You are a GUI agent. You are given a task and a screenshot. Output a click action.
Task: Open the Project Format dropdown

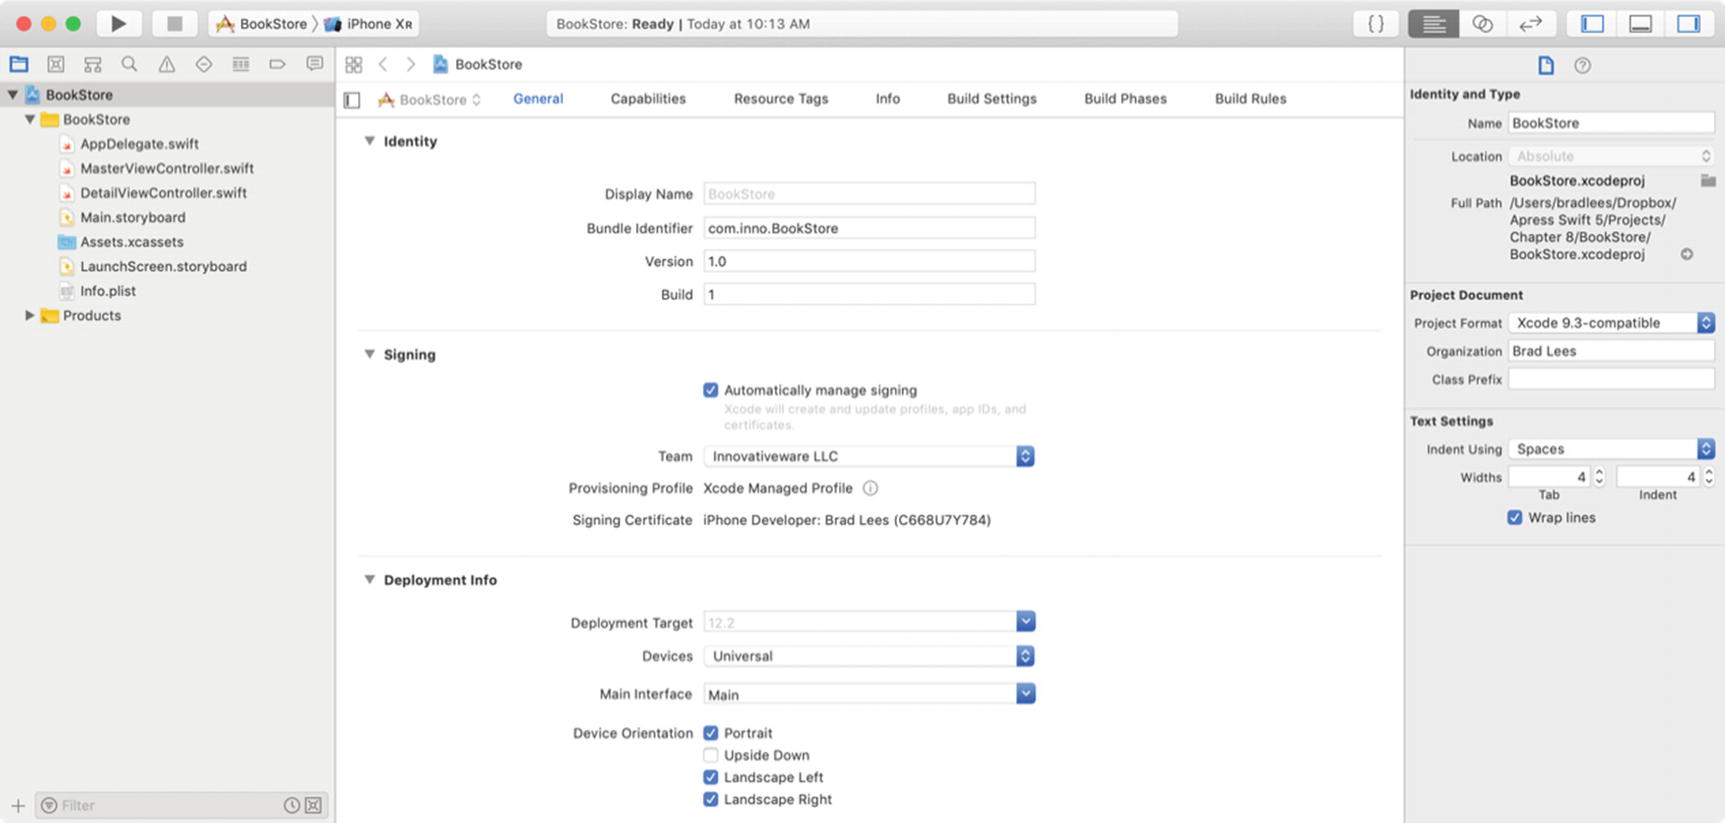tap(1612, 323)
